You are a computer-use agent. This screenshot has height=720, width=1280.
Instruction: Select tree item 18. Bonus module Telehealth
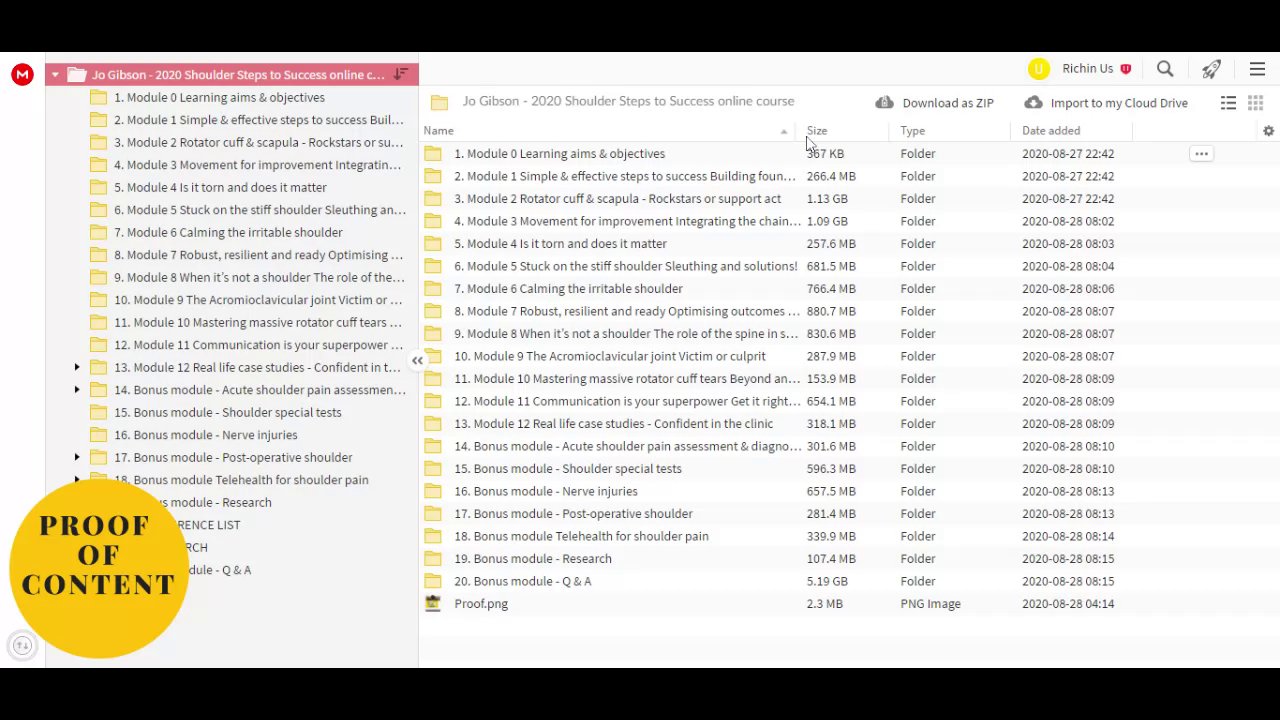pos(241,480)
